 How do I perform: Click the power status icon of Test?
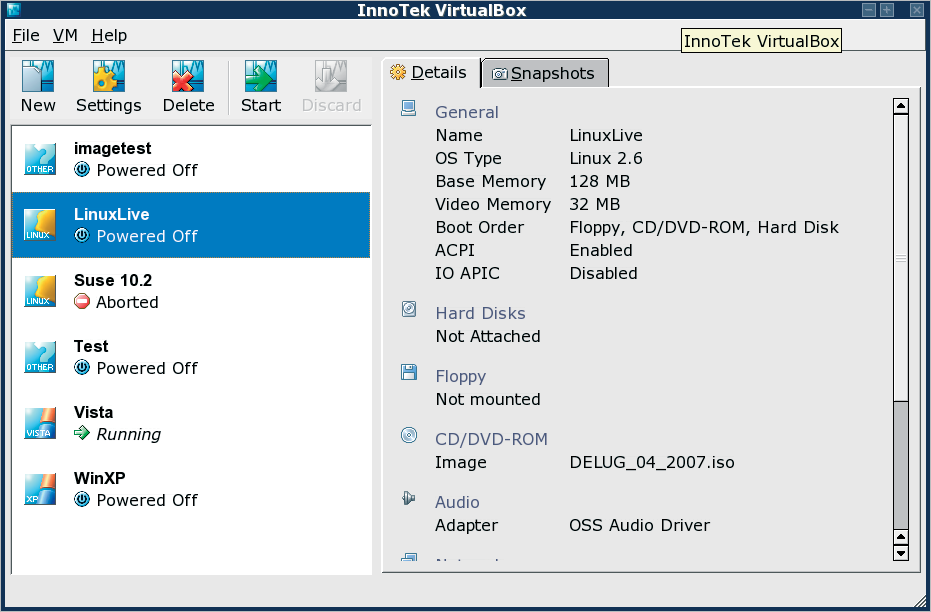(x=82, y=367)
